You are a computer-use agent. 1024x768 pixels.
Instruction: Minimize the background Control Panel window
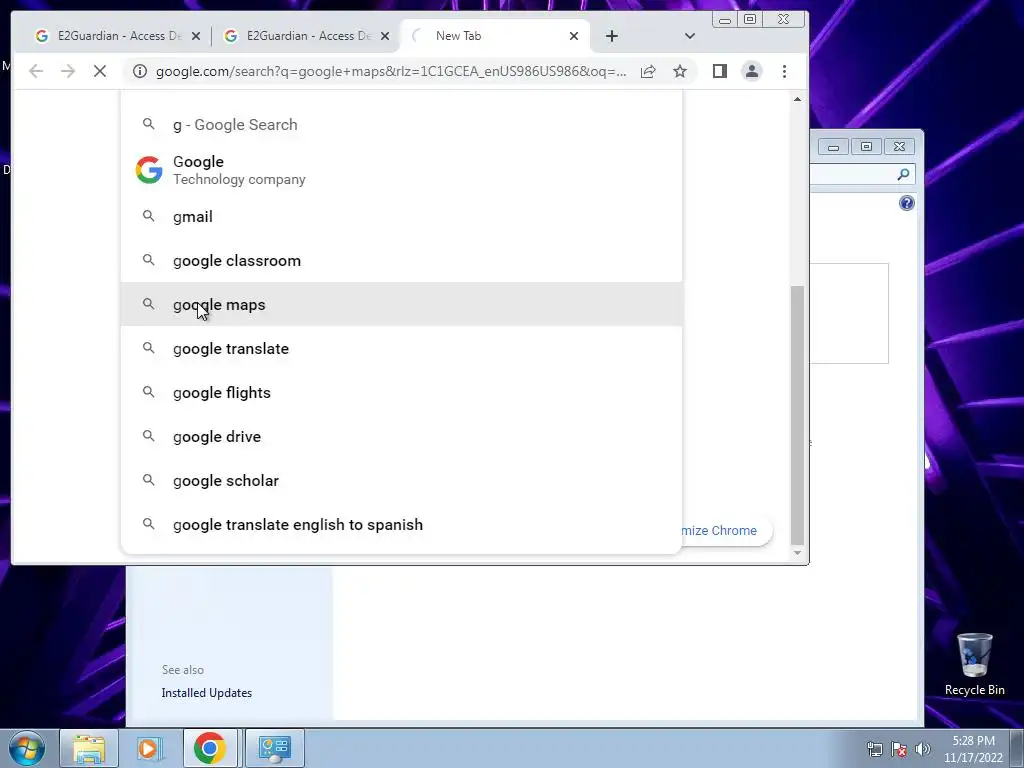tap(833, 146)
